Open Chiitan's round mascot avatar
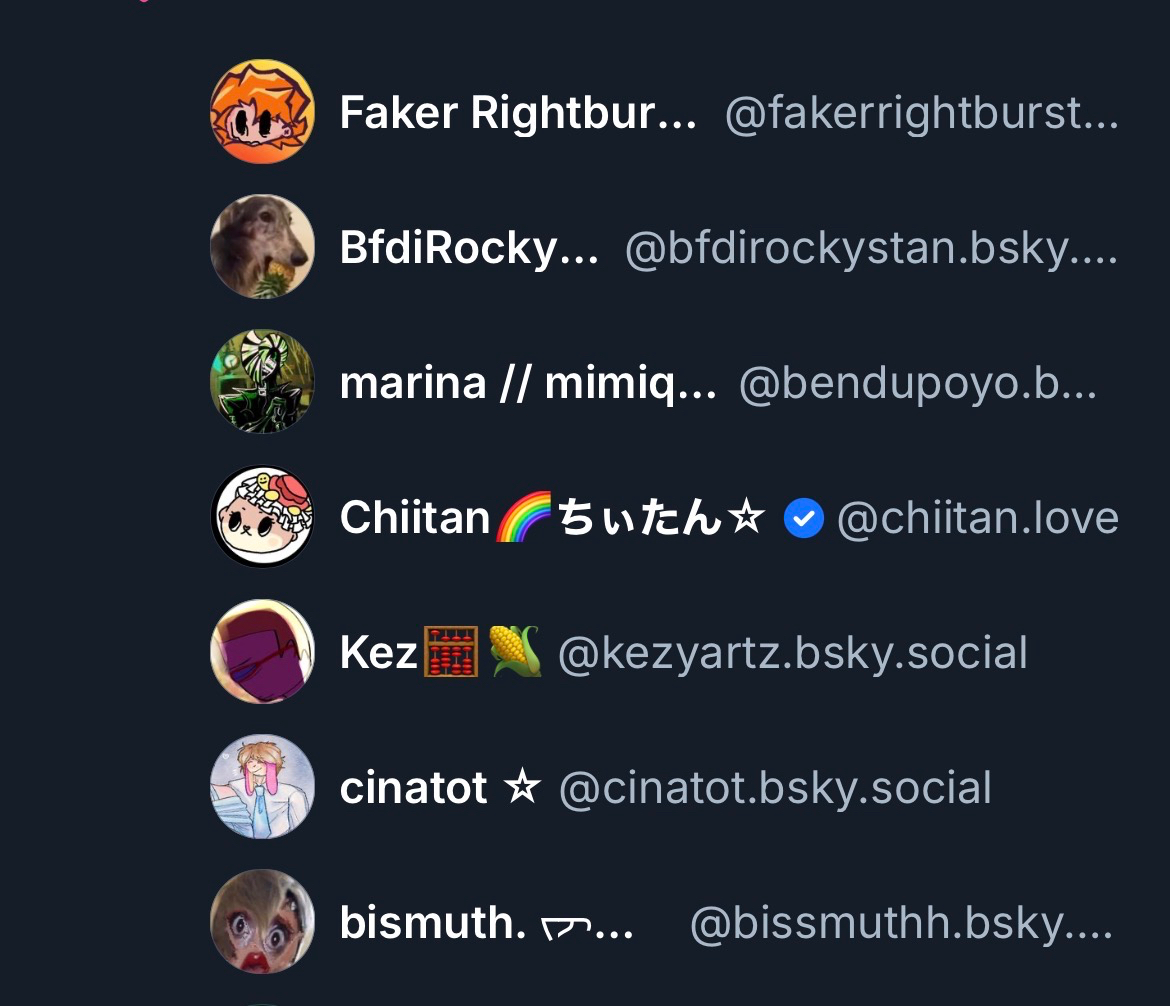Viewport: 1170px width, 1006px height. [262, 516]
